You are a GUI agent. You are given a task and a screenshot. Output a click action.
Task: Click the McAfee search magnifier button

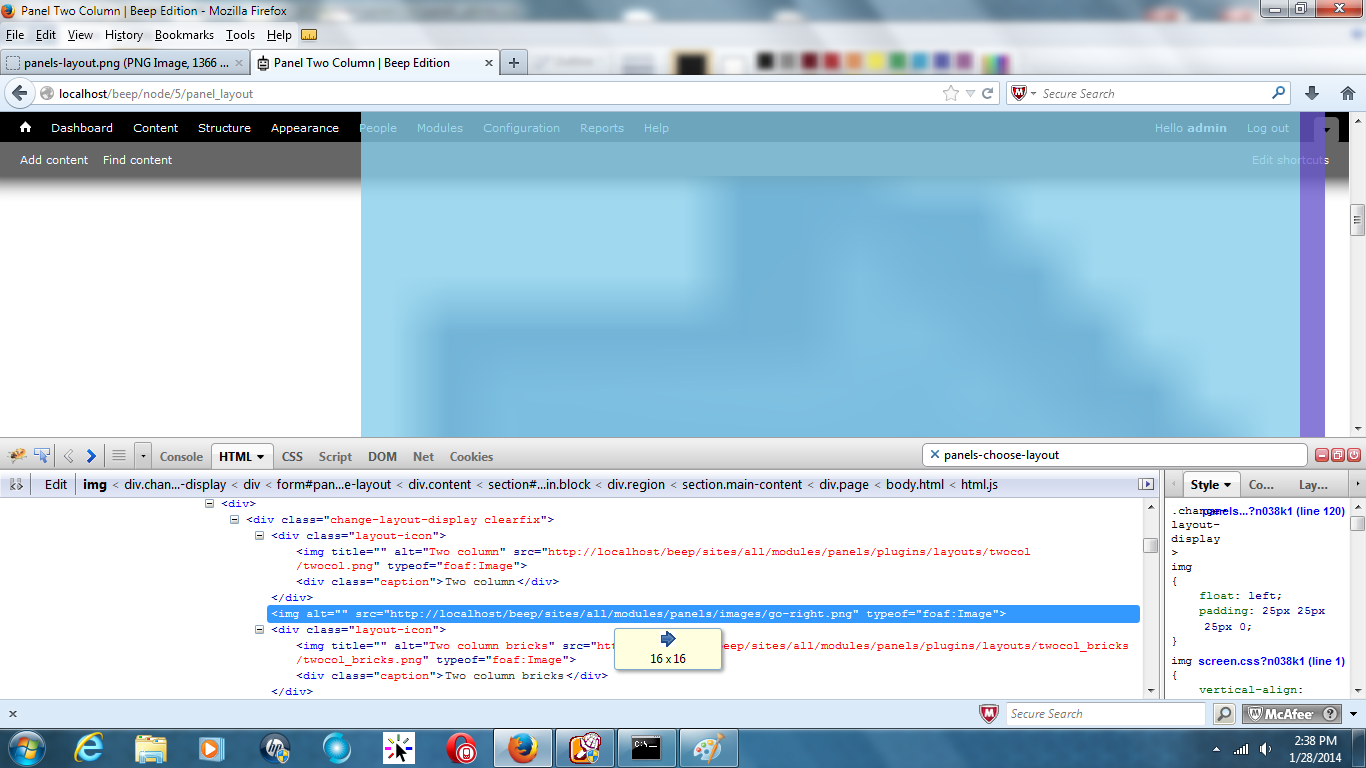1224,714
